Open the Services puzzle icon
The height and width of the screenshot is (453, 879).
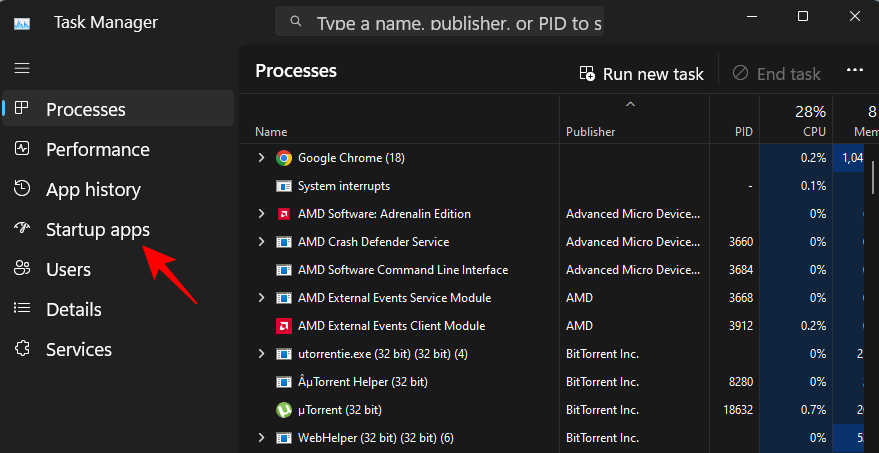tap(22, 349)
